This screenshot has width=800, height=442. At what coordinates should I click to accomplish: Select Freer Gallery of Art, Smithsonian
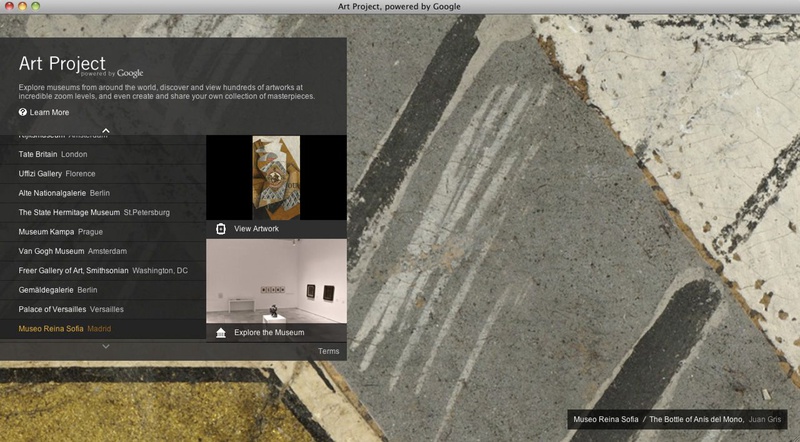[x=103, y=271]
